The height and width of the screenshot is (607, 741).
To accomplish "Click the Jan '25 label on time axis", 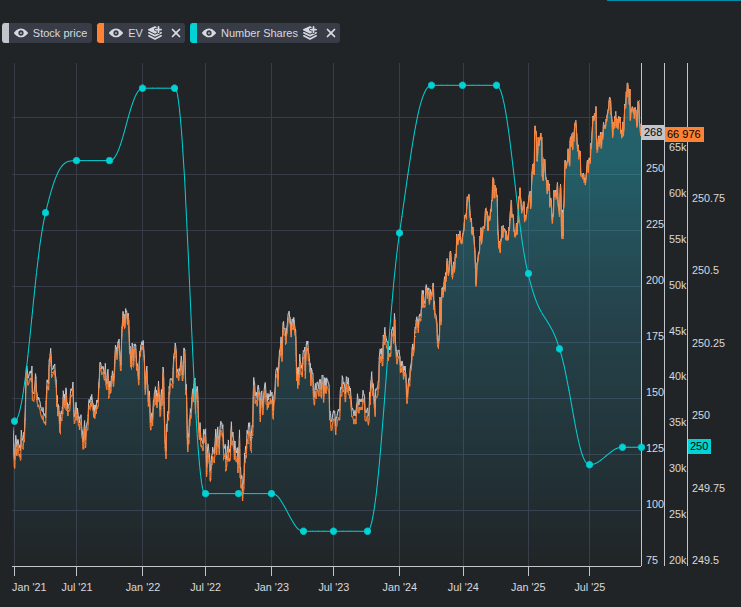I will point(528,588).
